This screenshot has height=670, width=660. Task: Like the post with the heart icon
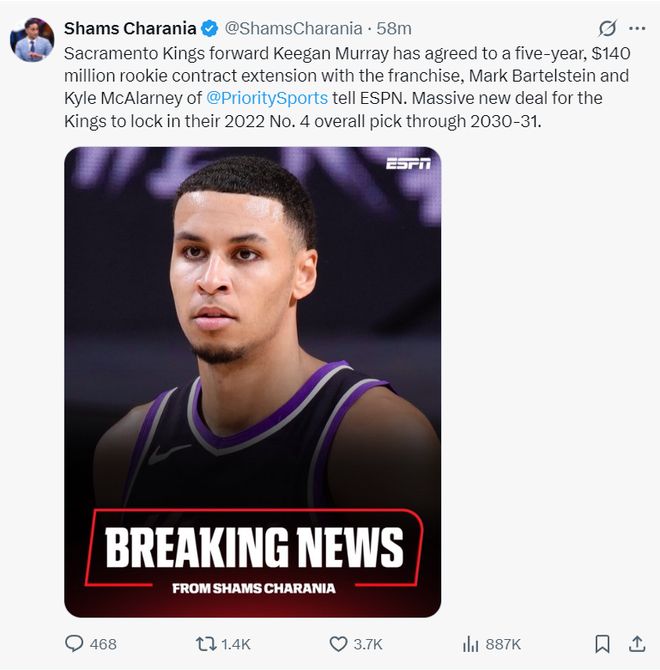click(x=338, y=644)
